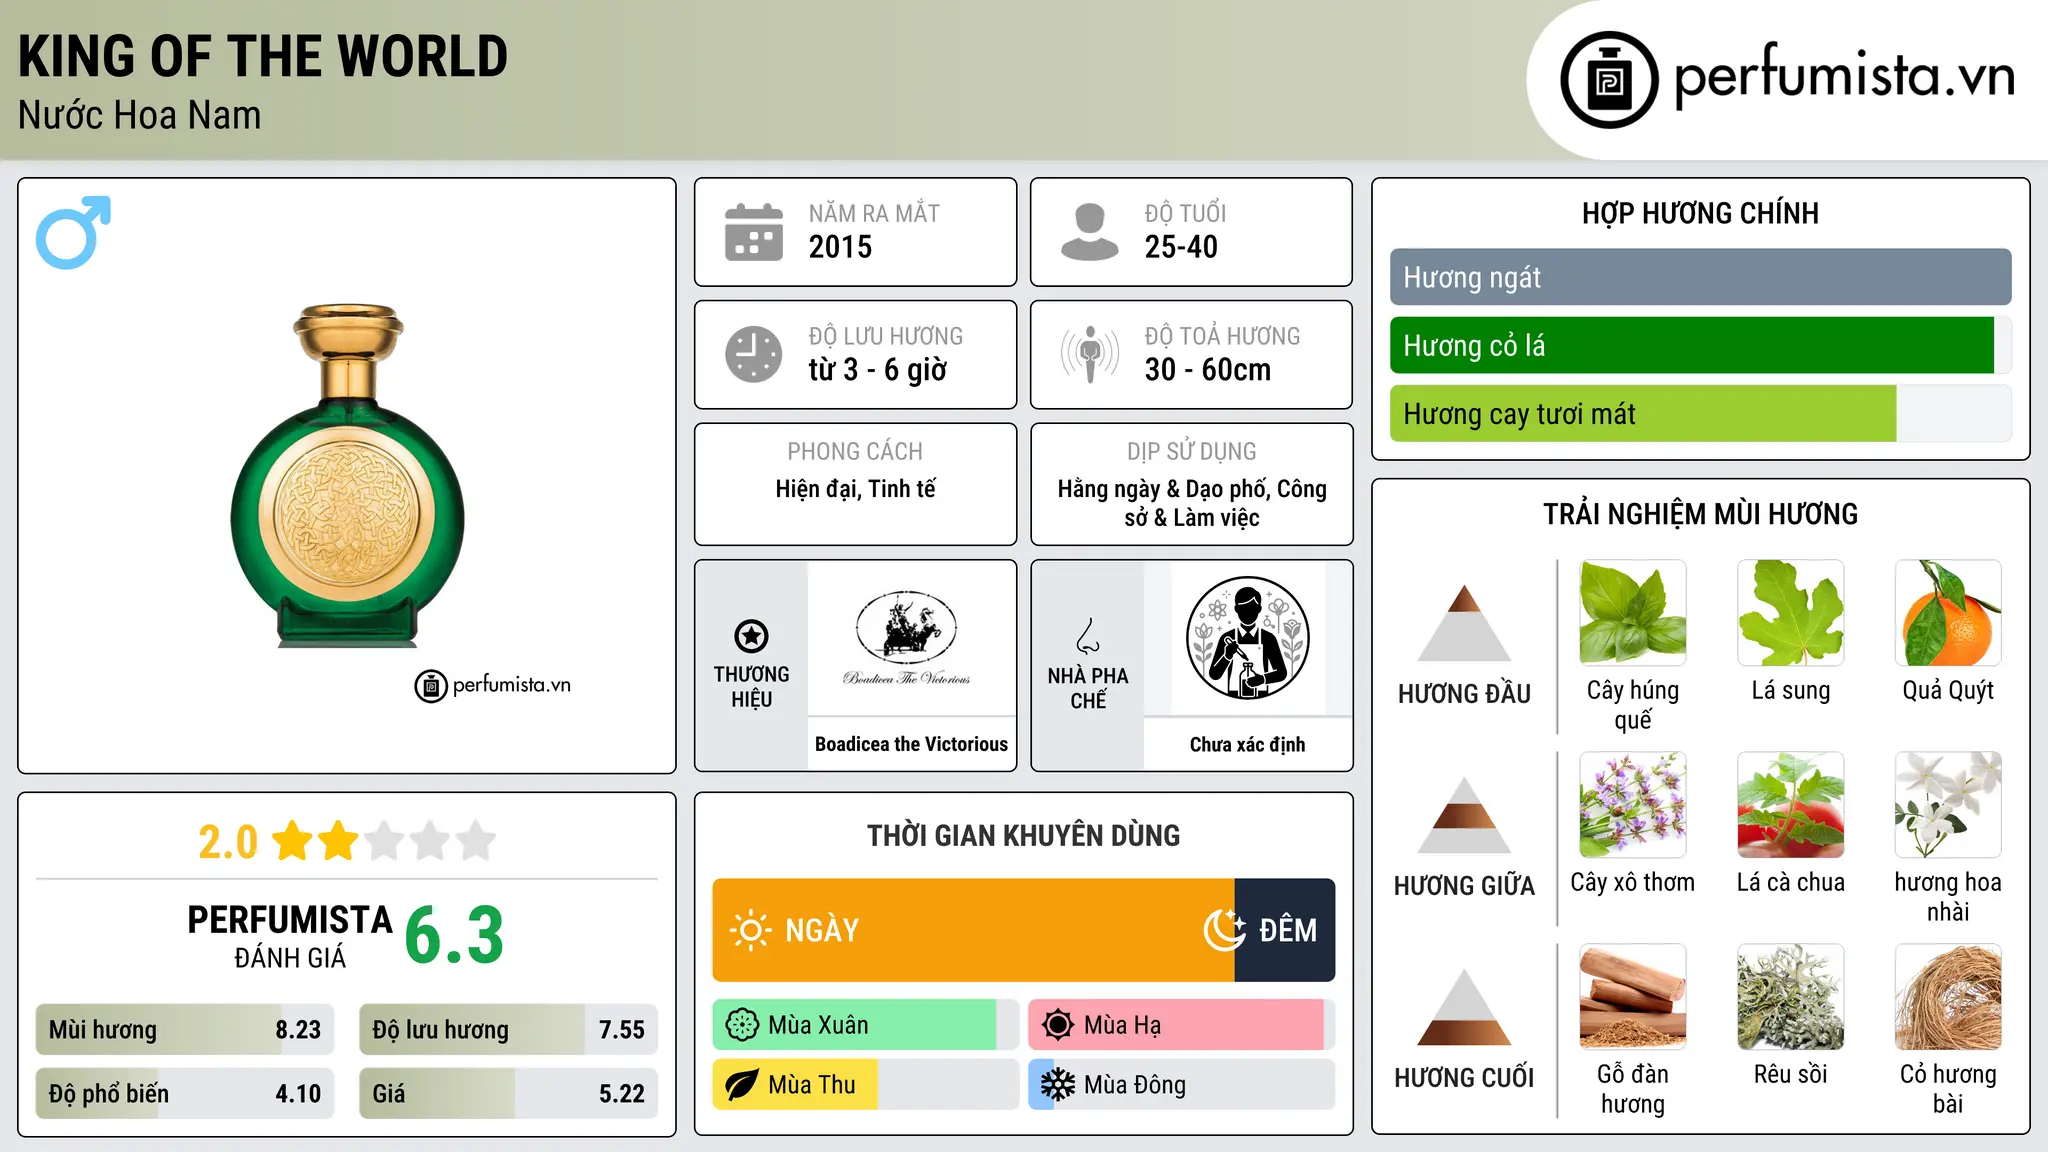Click the Hằng ngày & Dạo phố occasion text
Viewport: 2048px width, 1152px height.
tap(1192, 503)
